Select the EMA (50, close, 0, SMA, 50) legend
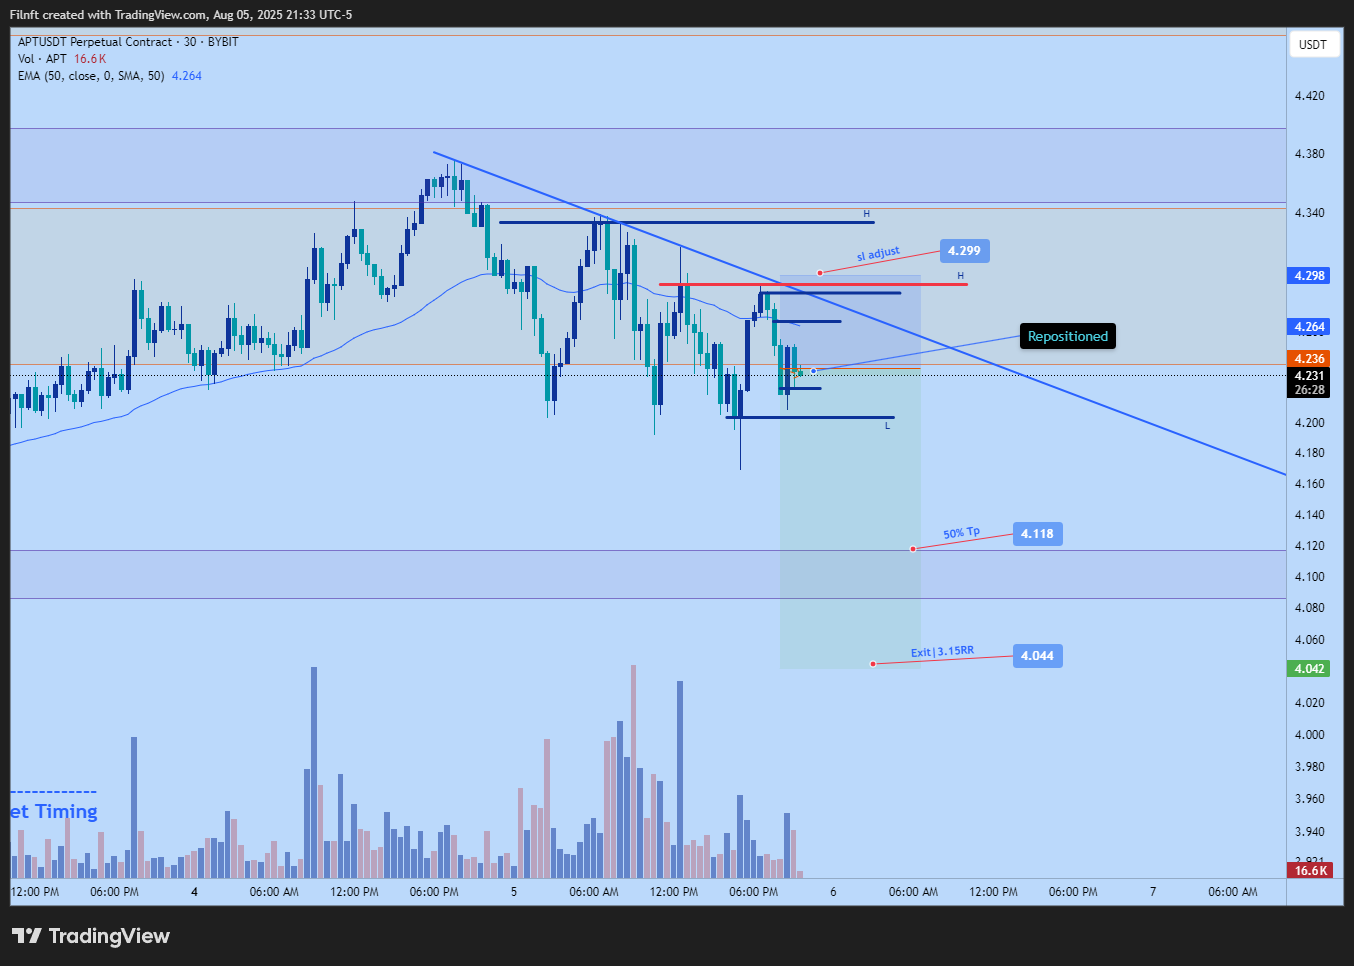This screenshot has width=1354, height=966. click(91, 76)
